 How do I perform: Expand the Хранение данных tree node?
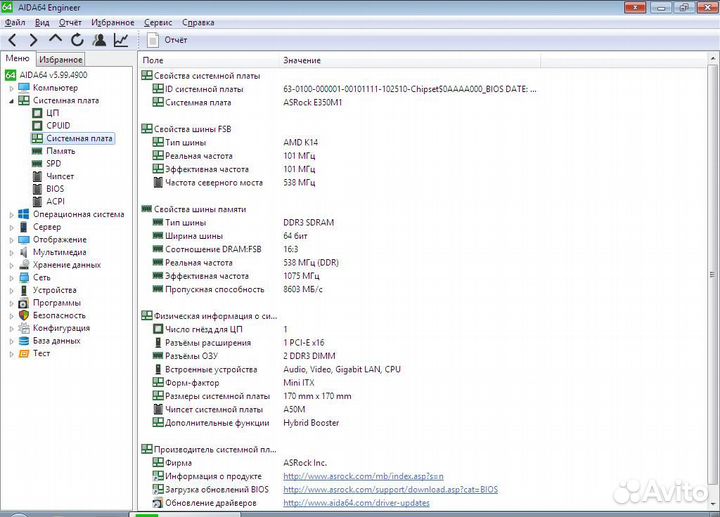pos(11,265)
